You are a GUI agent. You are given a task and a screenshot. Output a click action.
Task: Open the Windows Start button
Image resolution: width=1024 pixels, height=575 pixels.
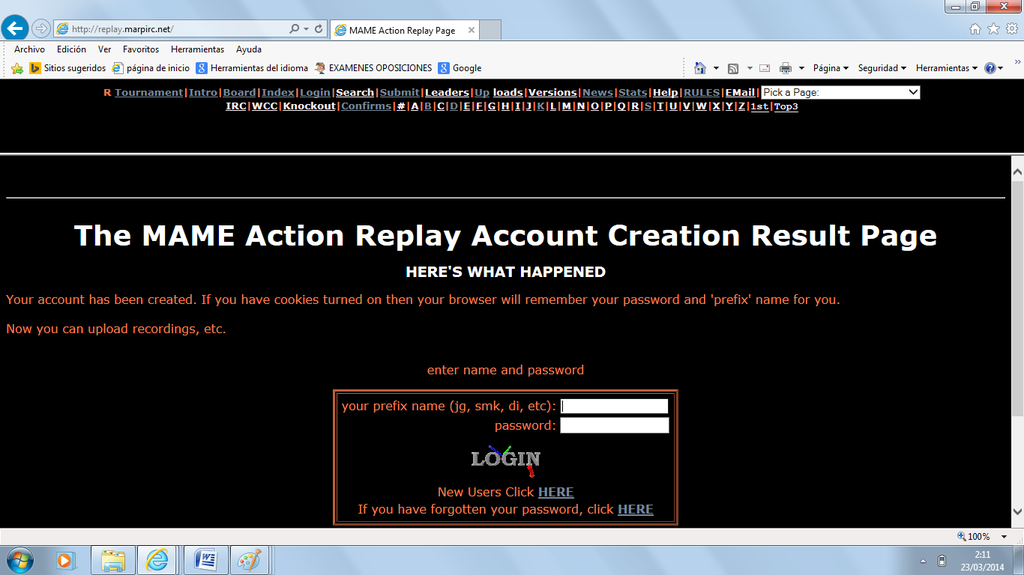pyautogui.click(x=20, y=561)
